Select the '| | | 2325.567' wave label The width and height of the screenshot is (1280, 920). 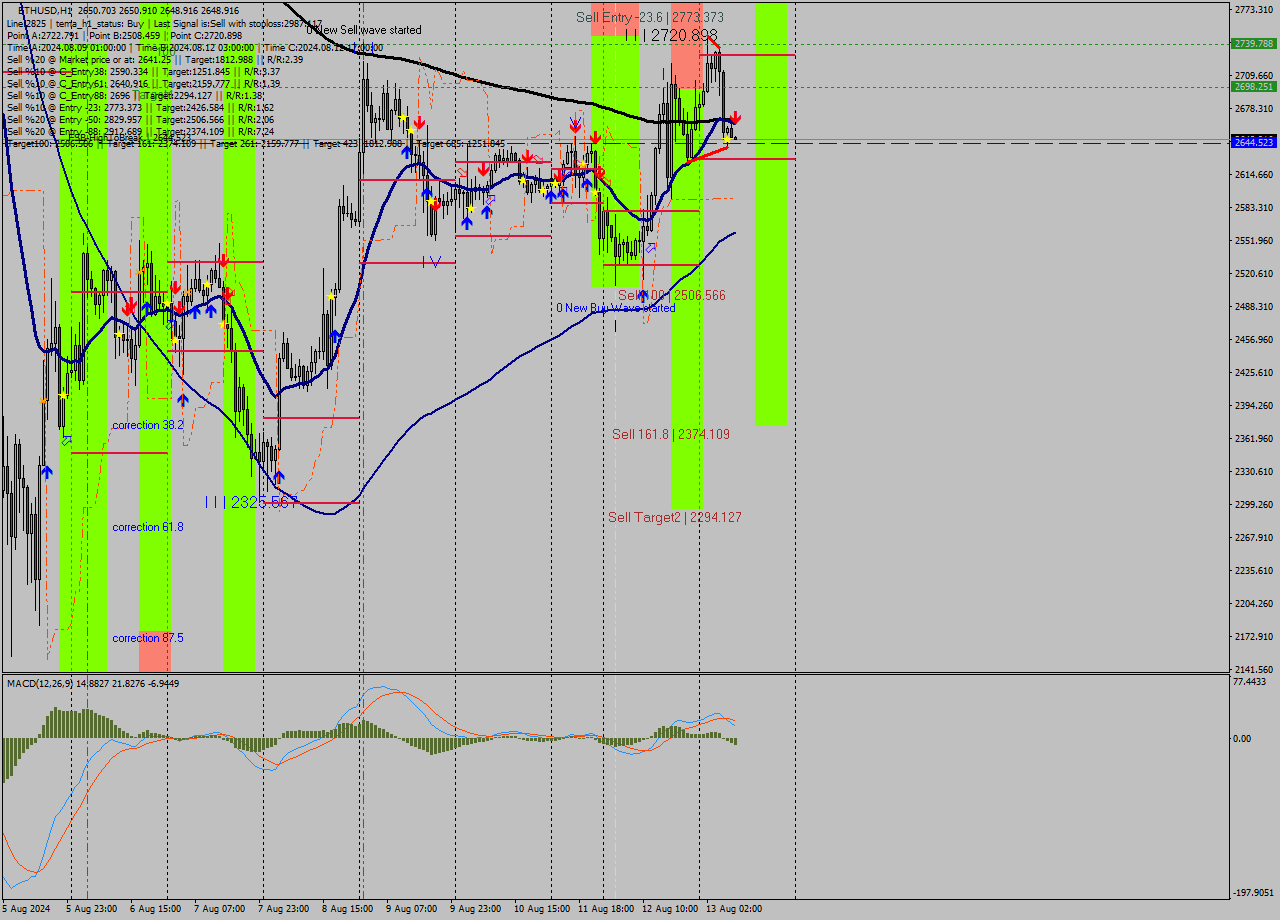251,501
